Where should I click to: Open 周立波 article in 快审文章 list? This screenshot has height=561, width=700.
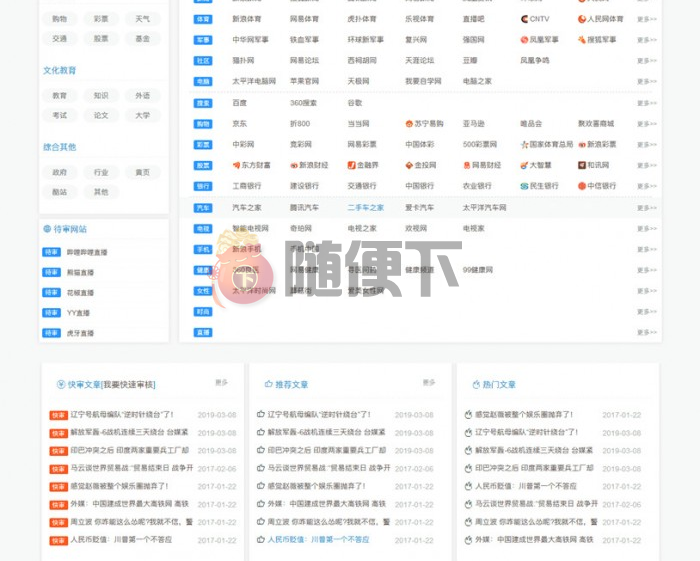132,522
